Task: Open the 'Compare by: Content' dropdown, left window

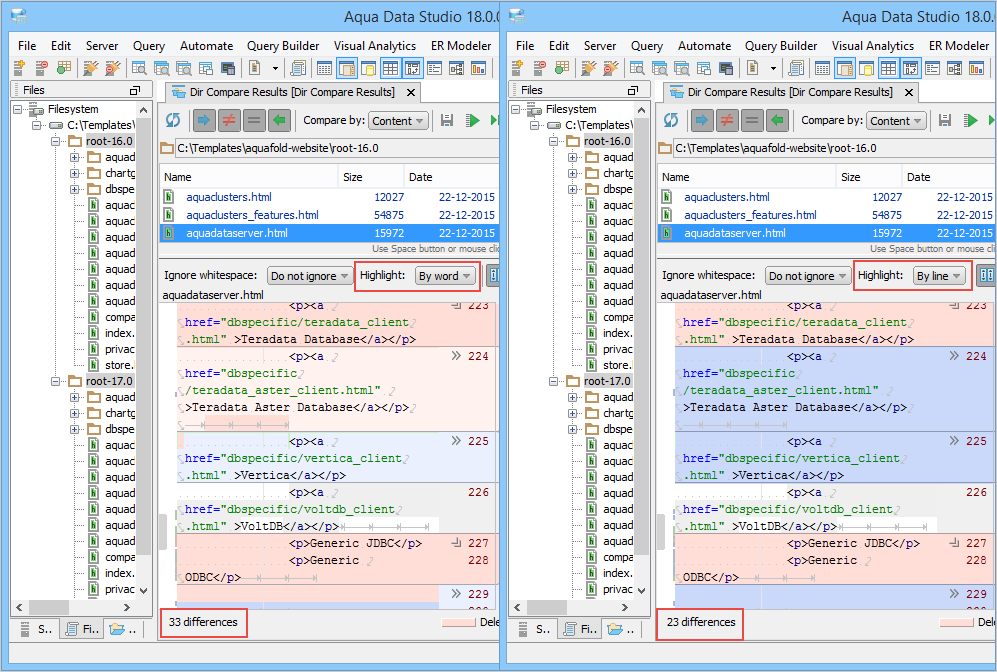Action: (x=398, y=121)
